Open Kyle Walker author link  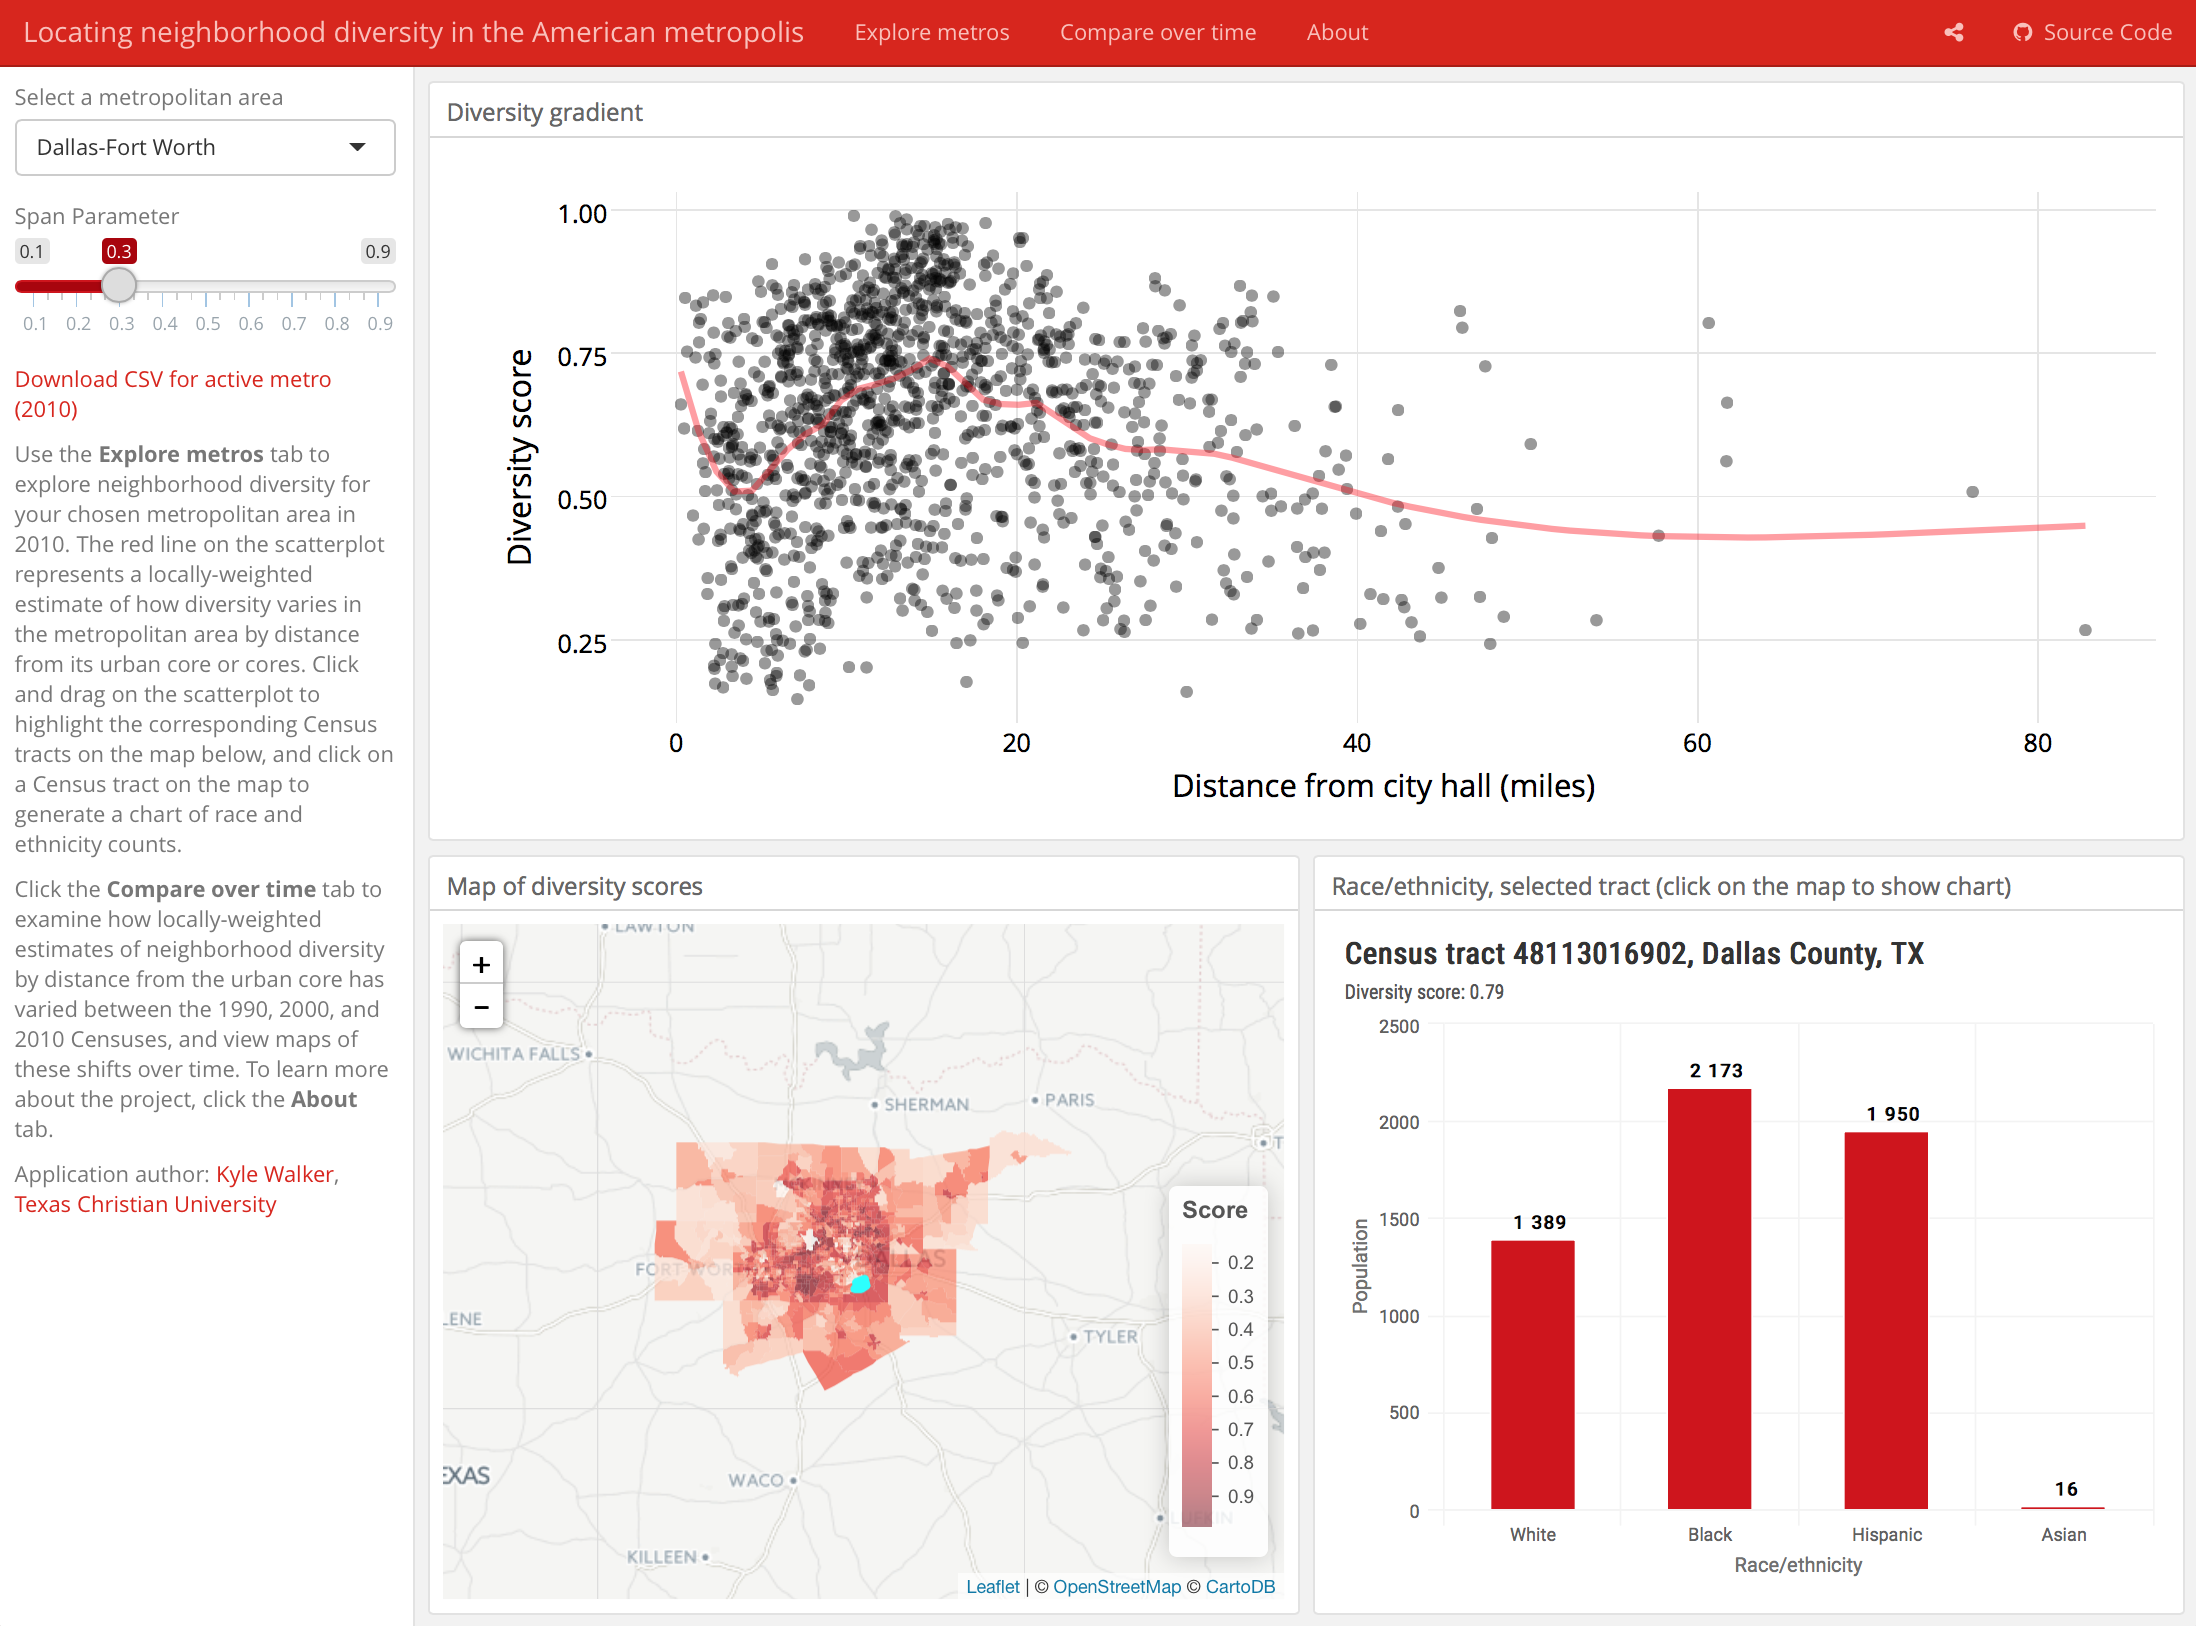coord(275,1174)
